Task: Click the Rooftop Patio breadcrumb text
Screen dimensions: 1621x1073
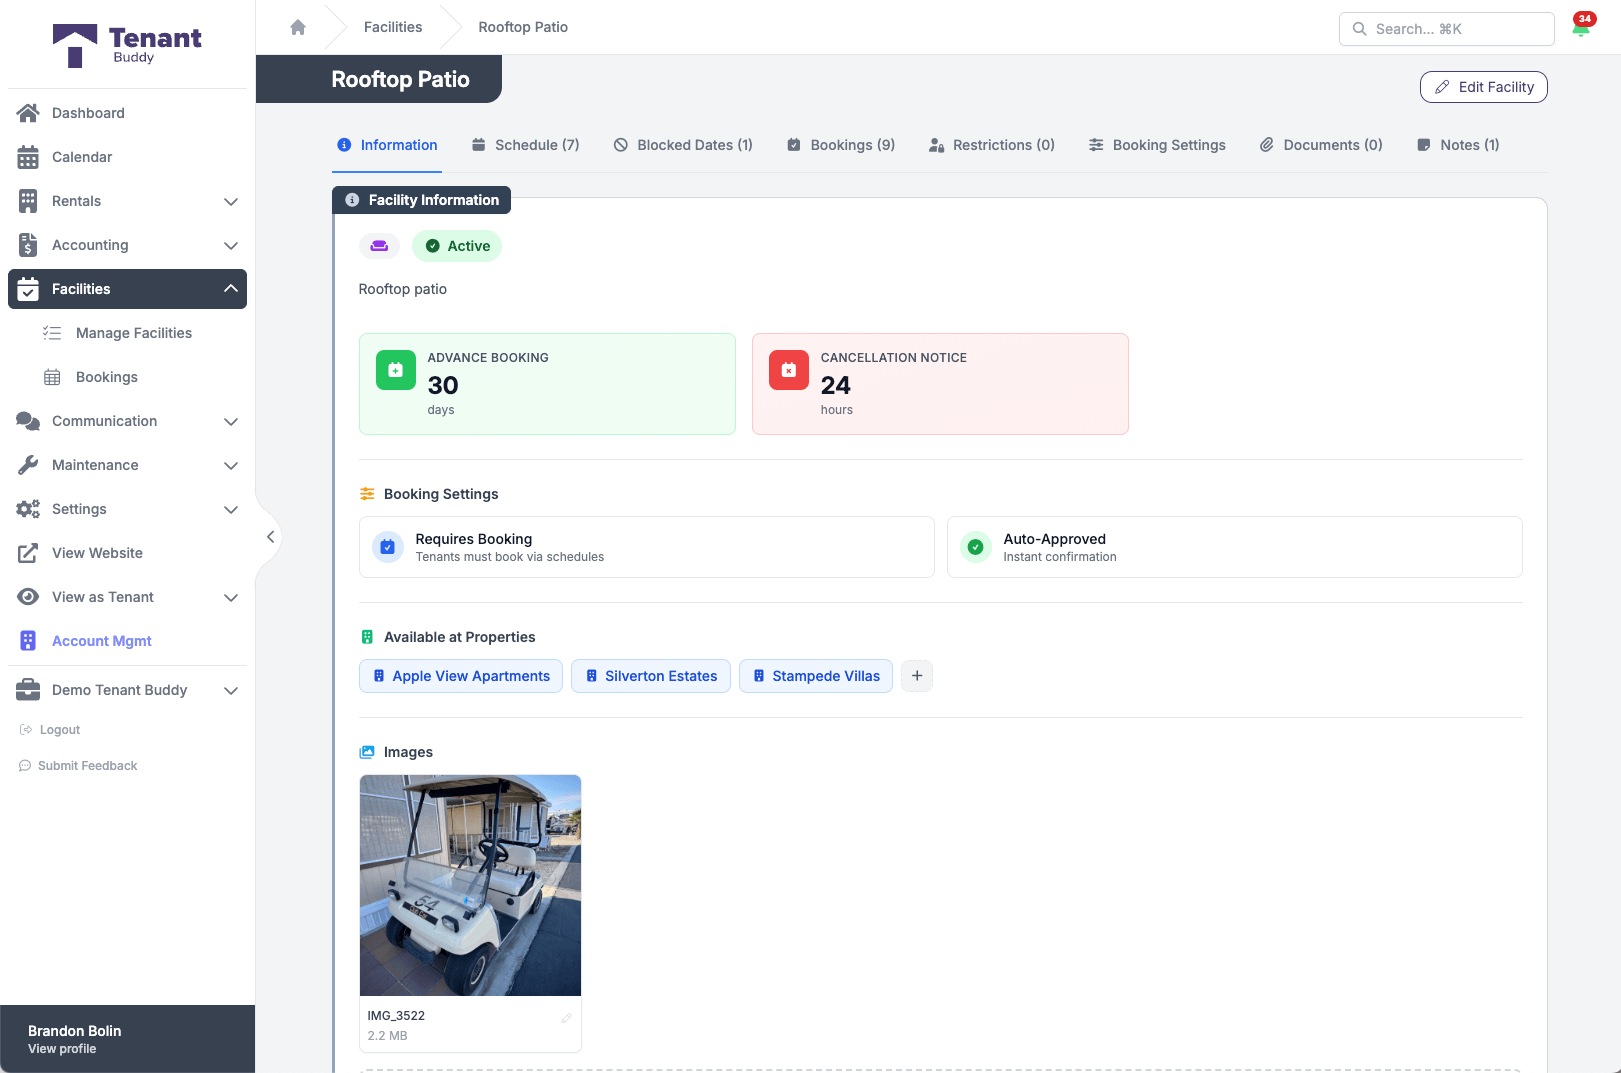Action: coord(523,27)
